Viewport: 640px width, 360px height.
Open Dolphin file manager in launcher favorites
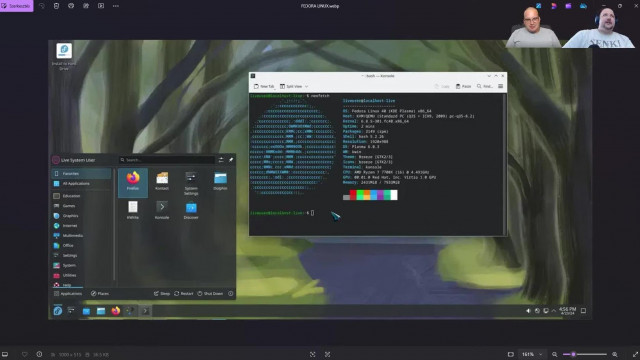coord(220,182)
